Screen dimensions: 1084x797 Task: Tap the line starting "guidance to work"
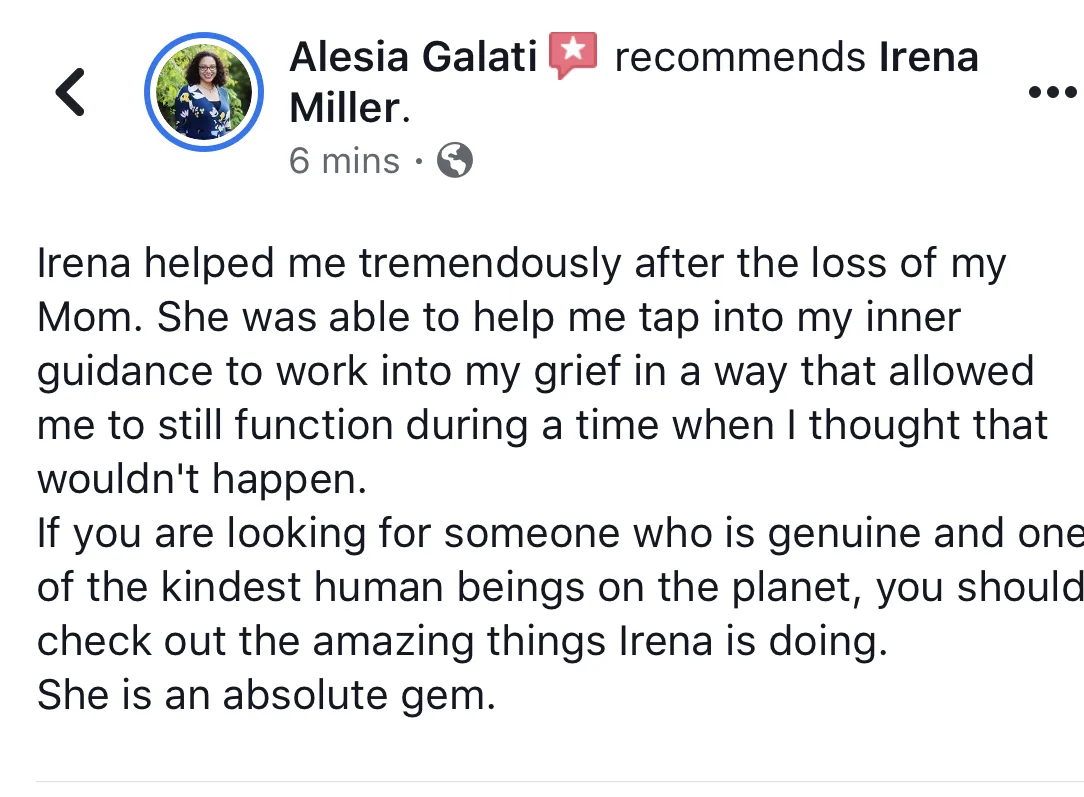tap(535, 371)
